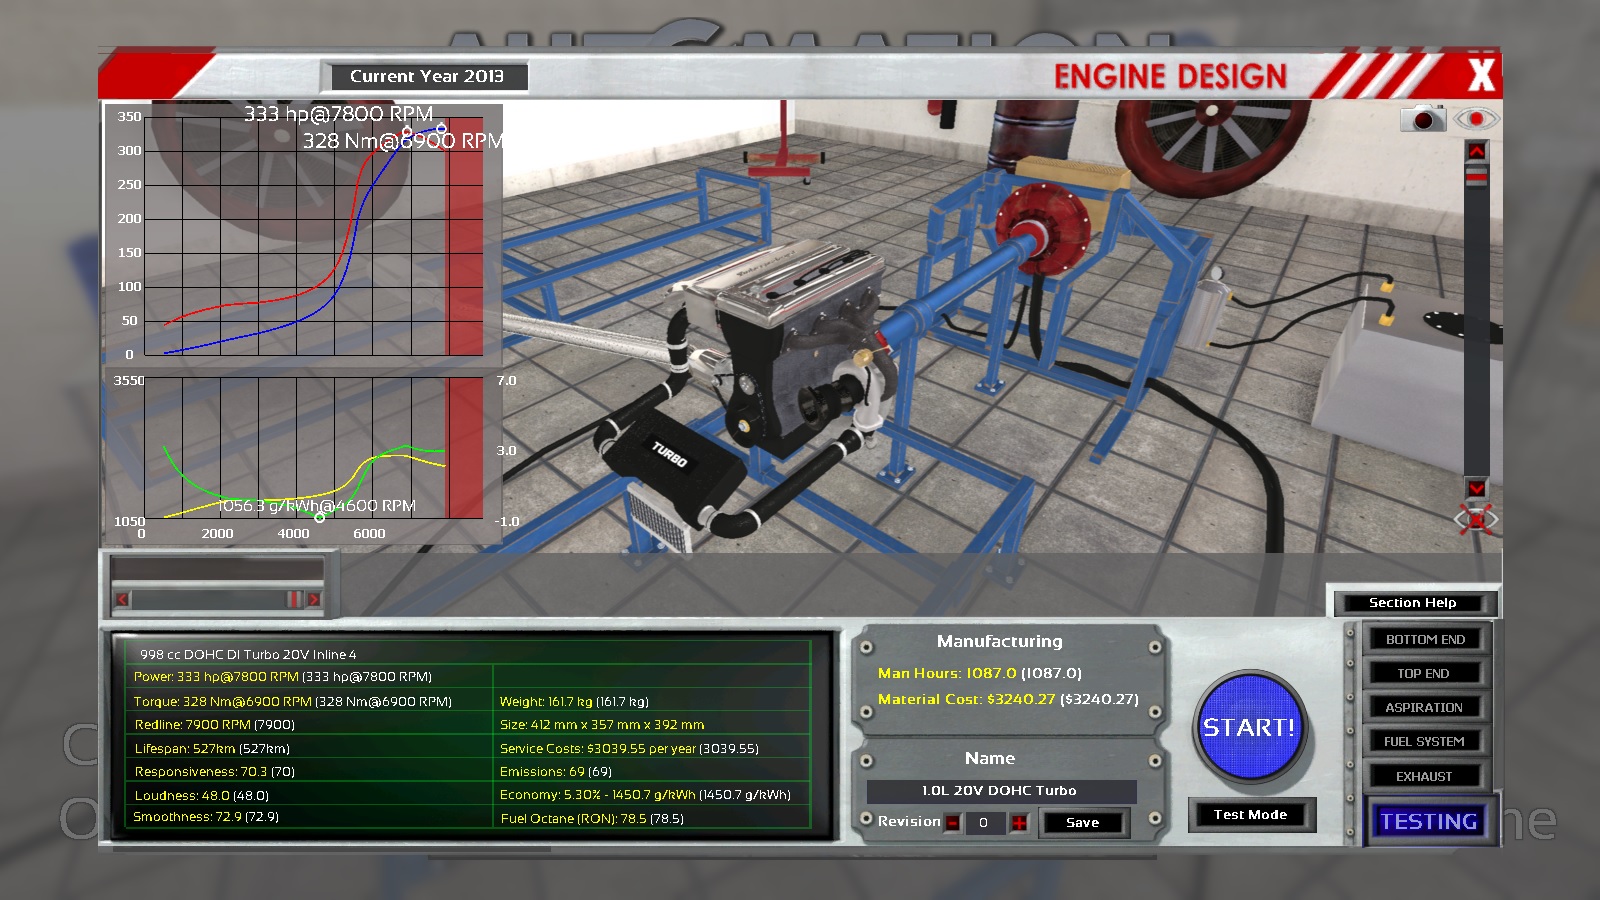Click the Smoothness 72.9 stat
Viewport: 1600px width, 900px height.
(206, 817)
